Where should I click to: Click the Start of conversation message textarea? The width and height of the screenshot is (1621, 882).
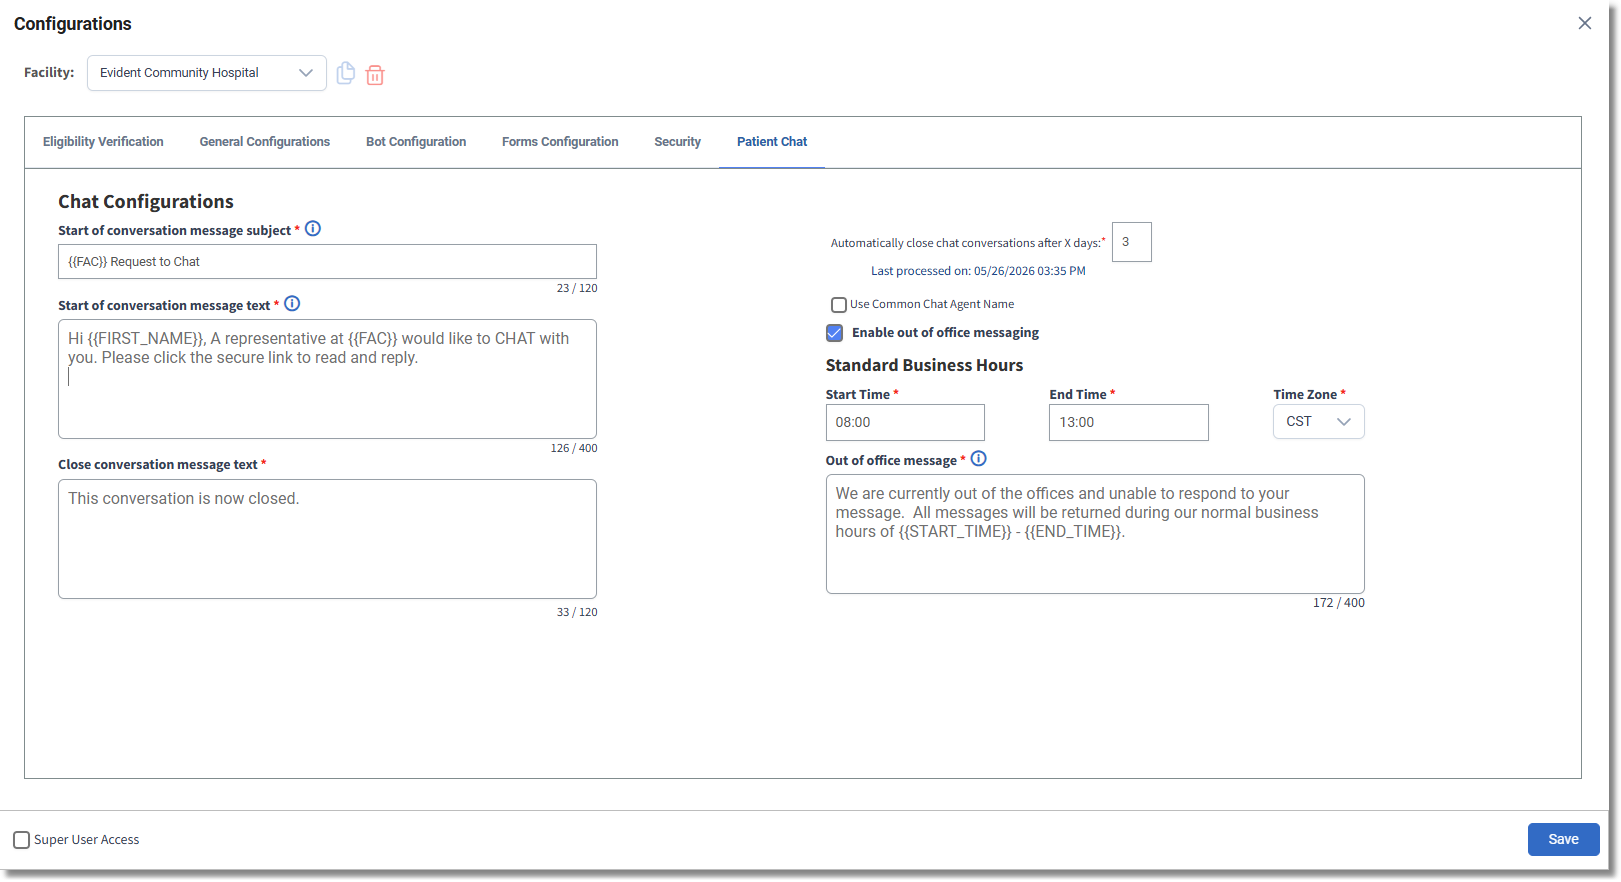(328, 379)
